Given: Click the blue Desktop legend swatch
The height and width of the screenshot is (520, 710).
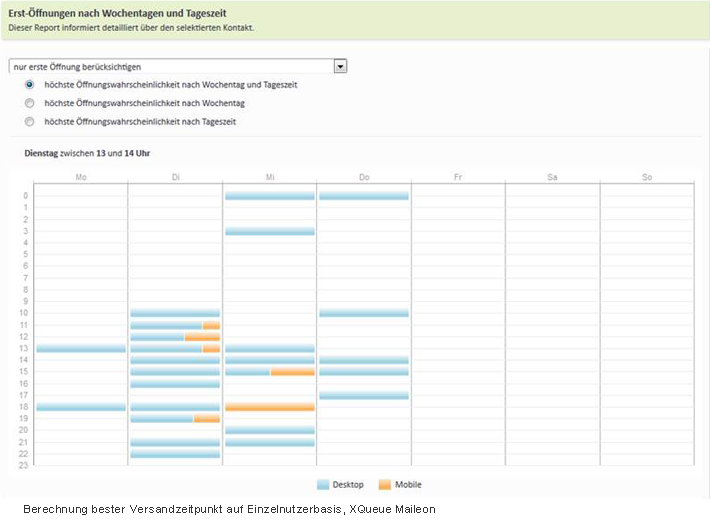Looking at the screenshot, I should 322,485.
